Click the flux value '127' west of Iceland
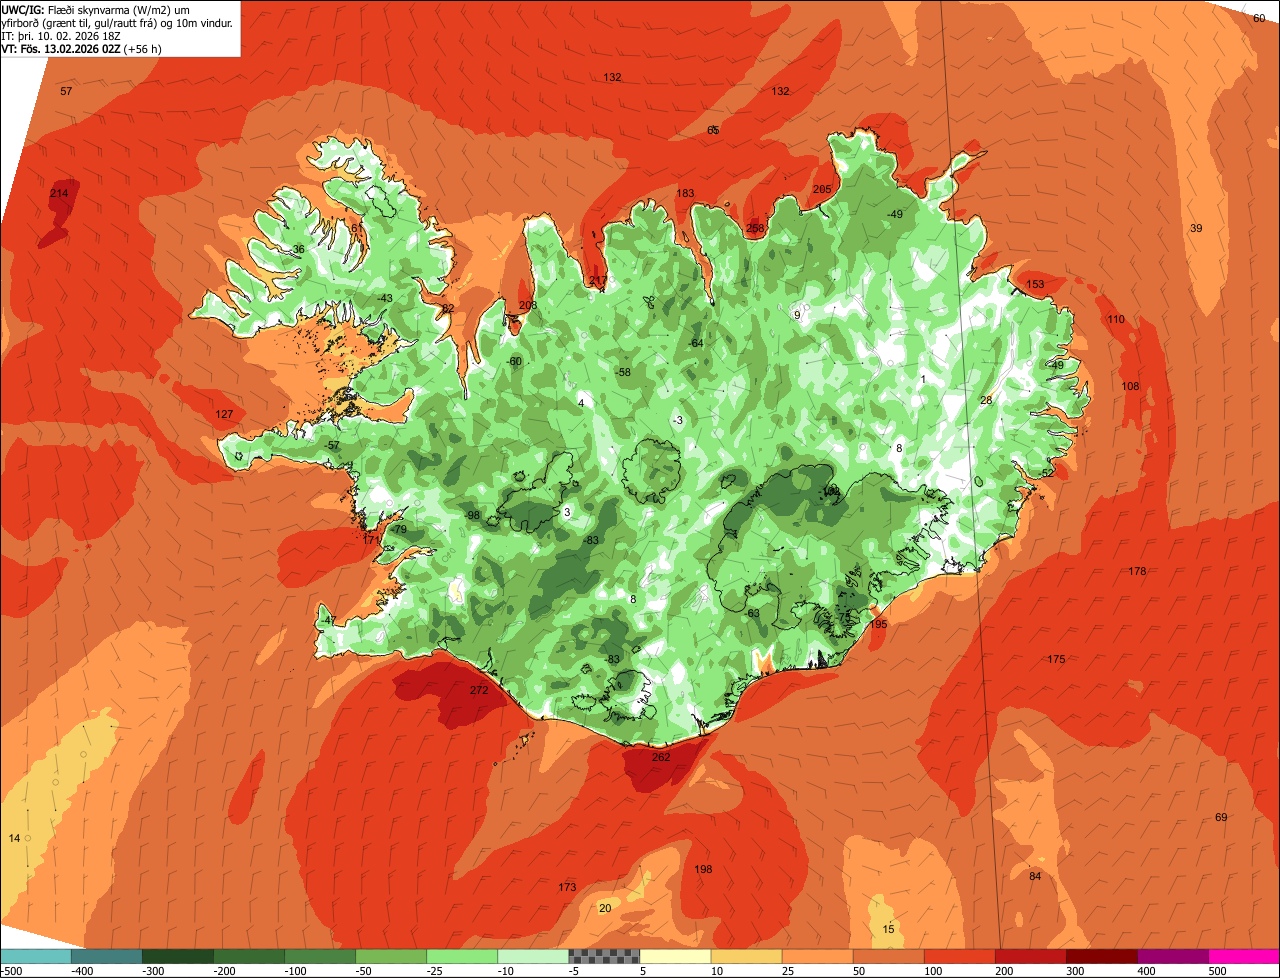Image resolution: width=1280 pixels, height=978 pixels. coord(224,414)
